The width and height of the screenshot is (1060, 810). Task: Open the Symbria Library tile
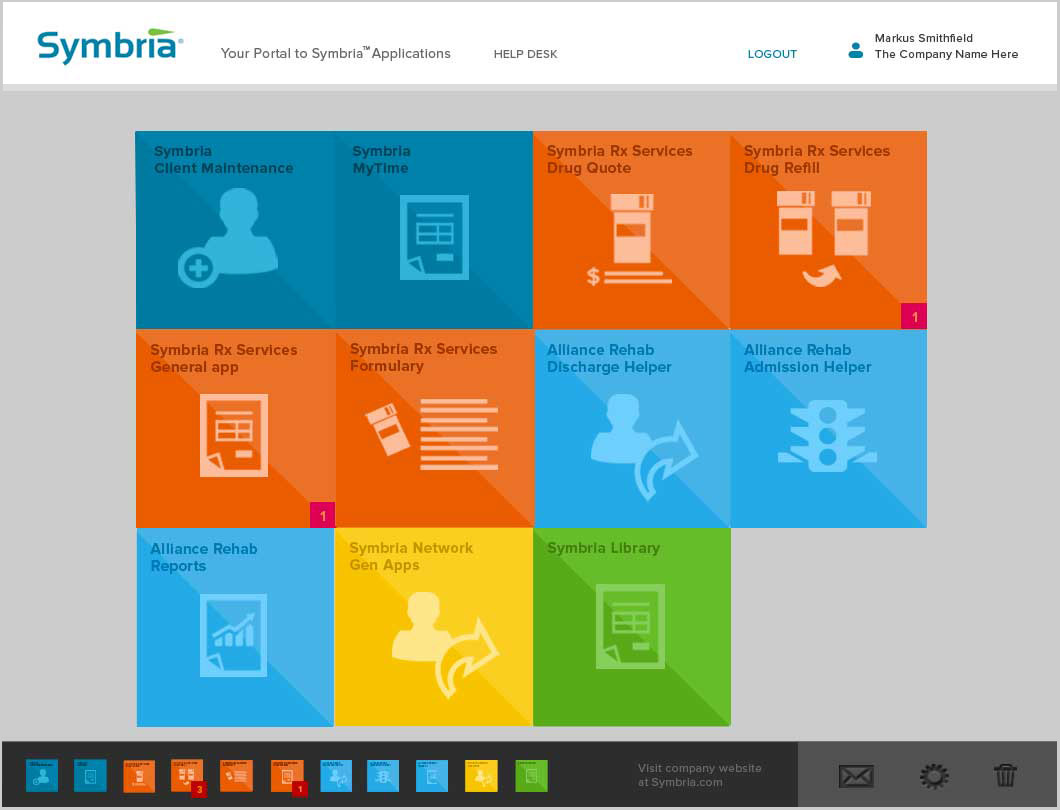coord(631,626)
